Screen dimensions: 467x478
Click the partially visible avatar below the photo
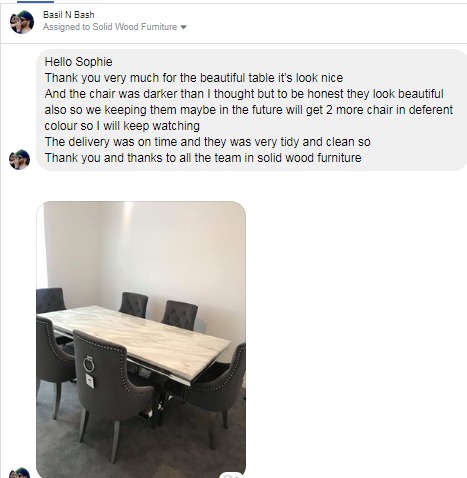click(x=19, y=473)
